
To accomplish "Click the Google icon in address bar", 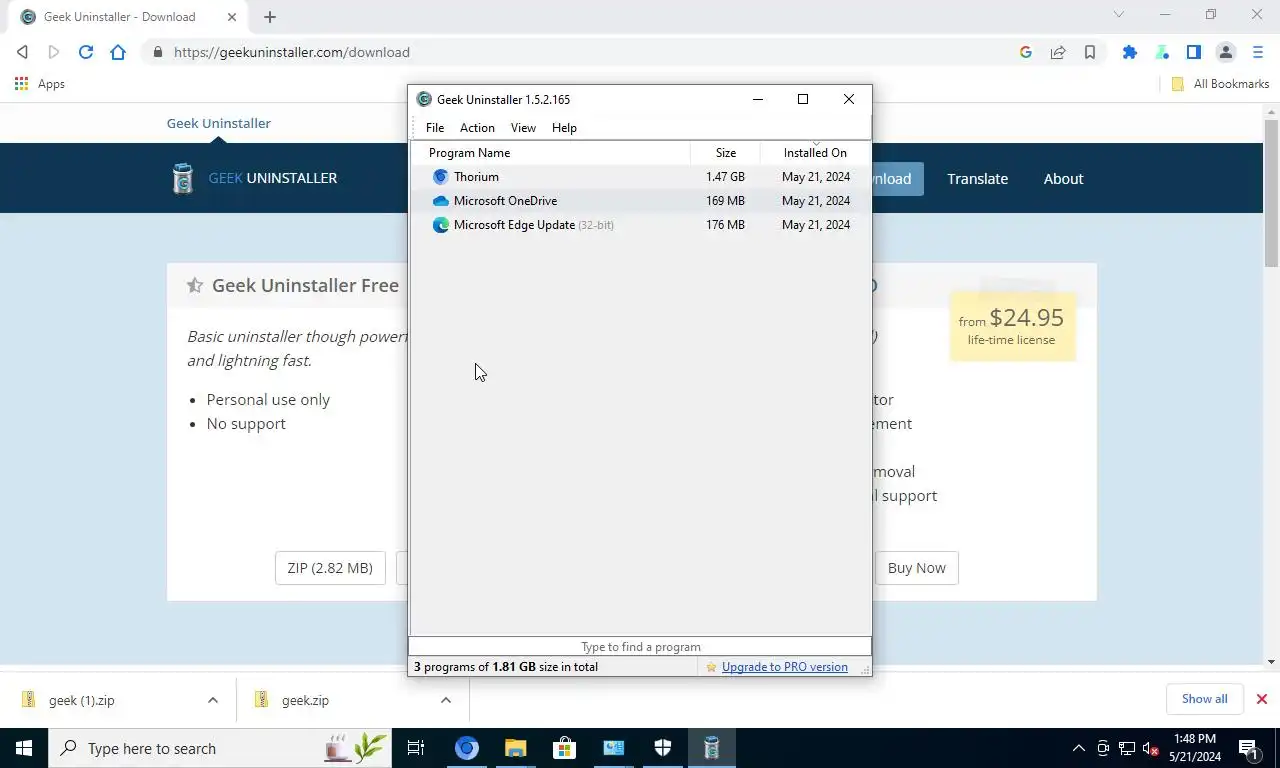I will tap(1026, 52).
